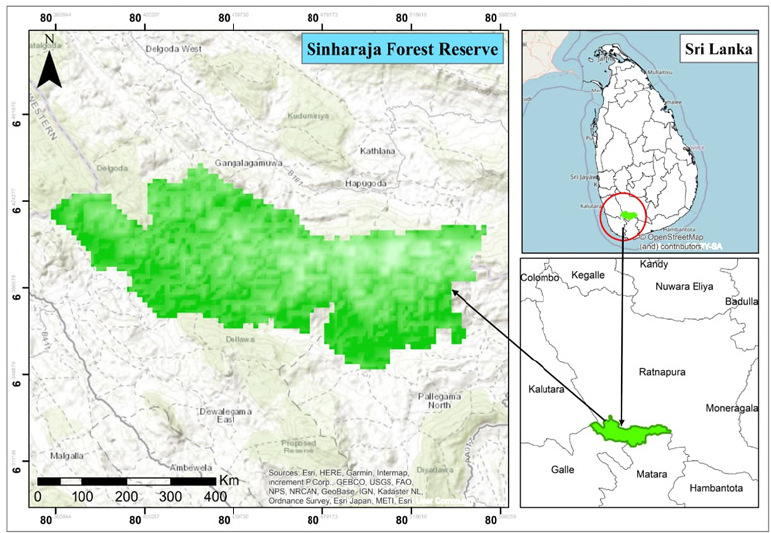This screenshot has height=533, width=771.
Task: Select the Diyadawa label
Action: (x=435, y=470)
